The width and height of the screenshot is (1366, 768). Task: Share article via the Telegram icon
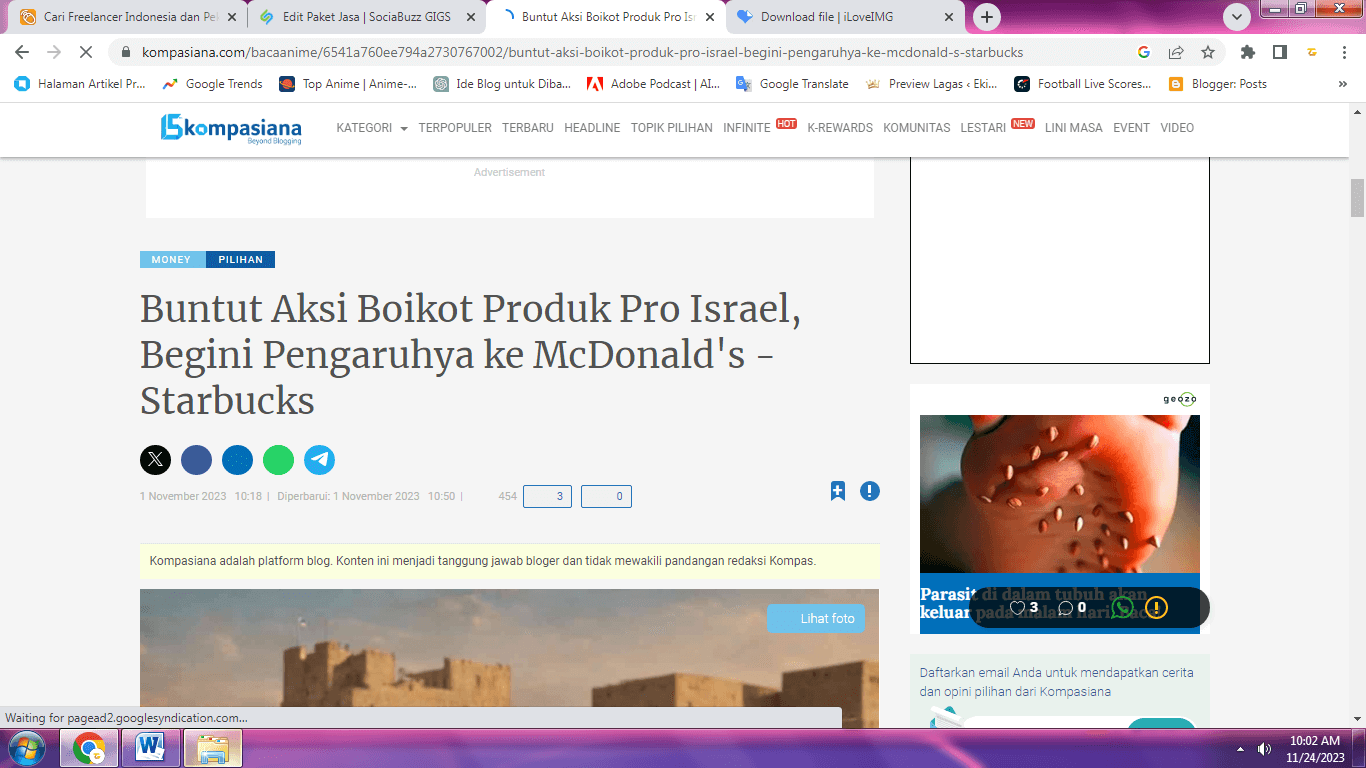(x=319, y=460)
